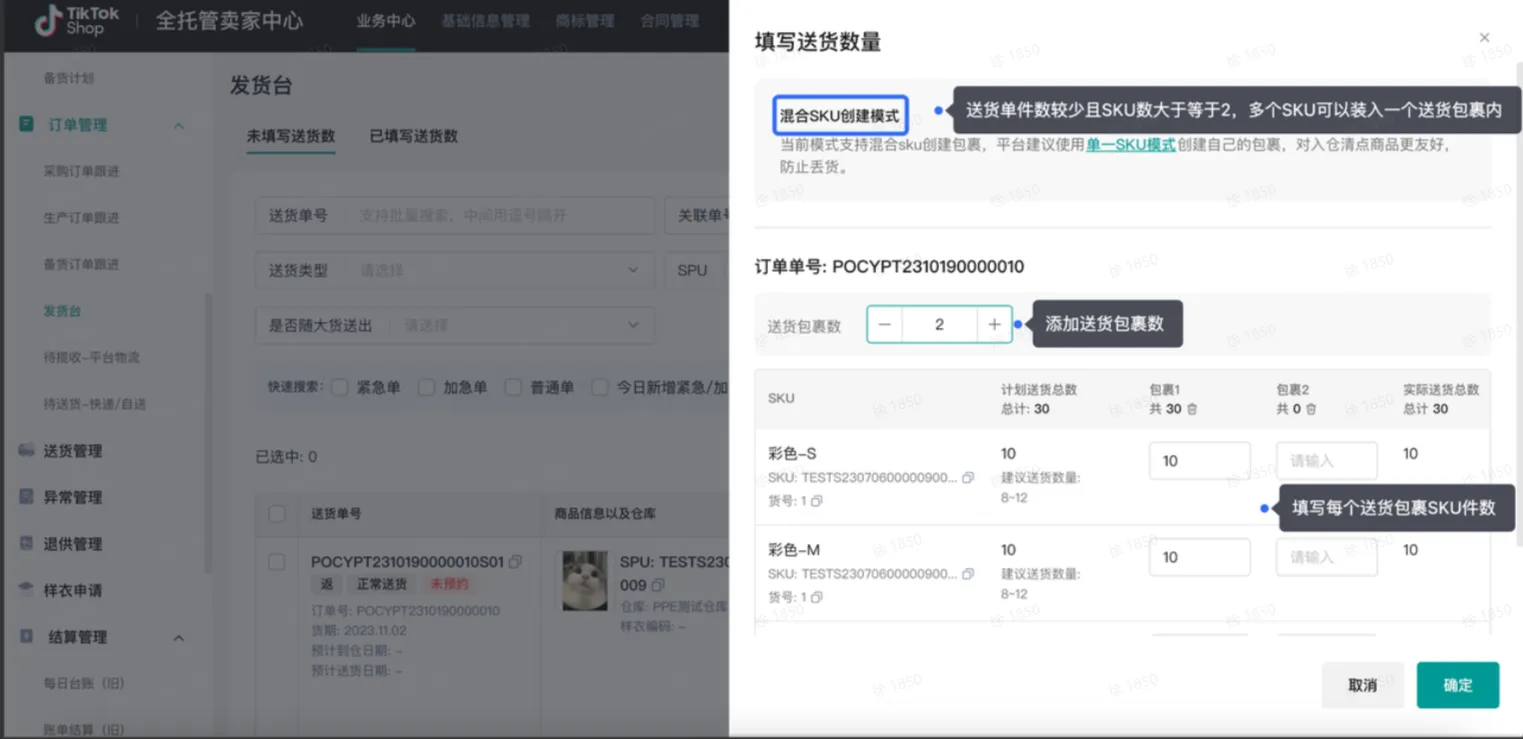1523x739 pixels.
Task: Open the 业务中心 top menu
Action: click(386, 21)
